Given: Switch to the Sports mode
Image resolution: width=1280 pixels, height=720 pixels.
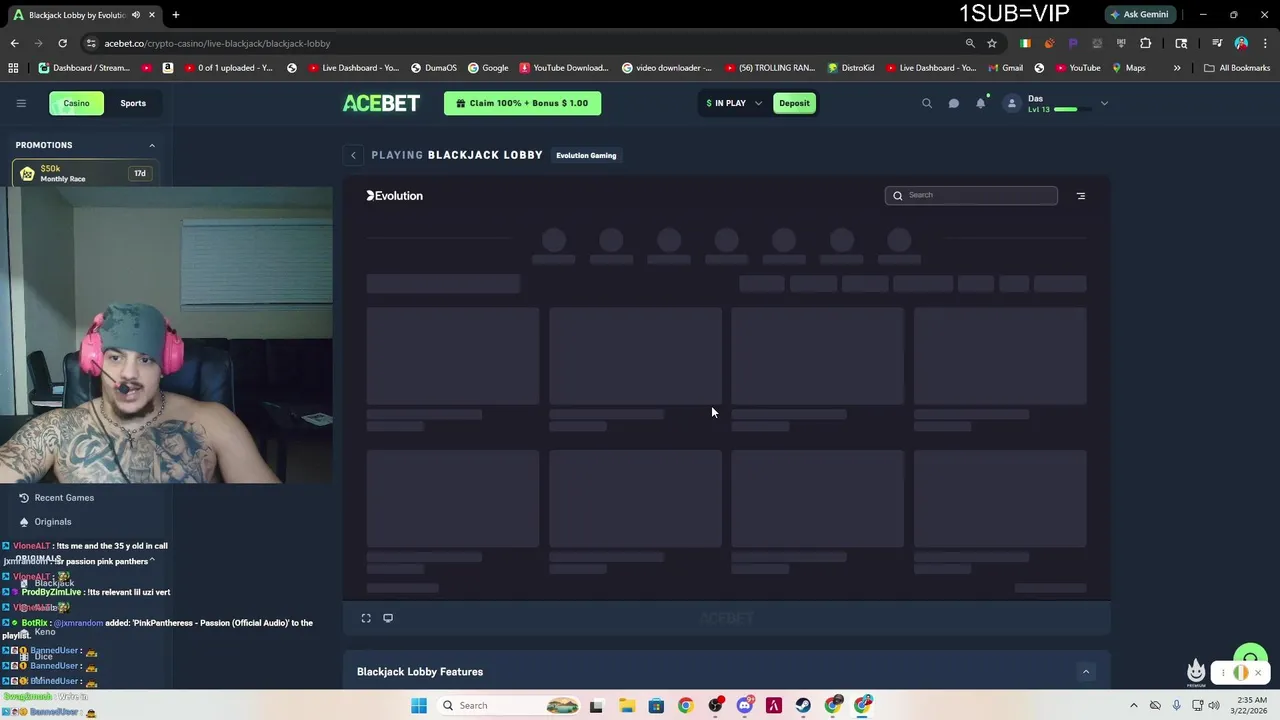Looking at the screenshot, I should point(133,103).
